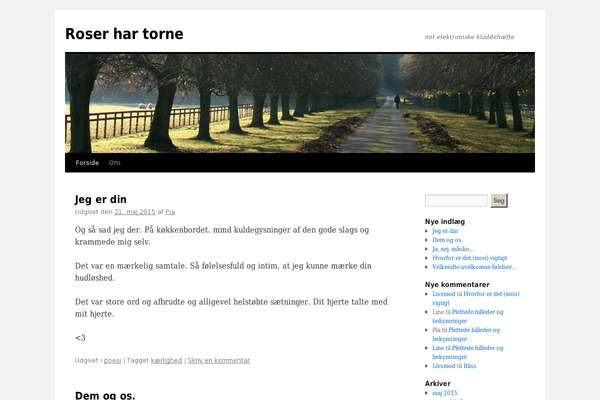Screen dimensions: 600x400
Task: Click the Søg search button
Action: point(499,201)
